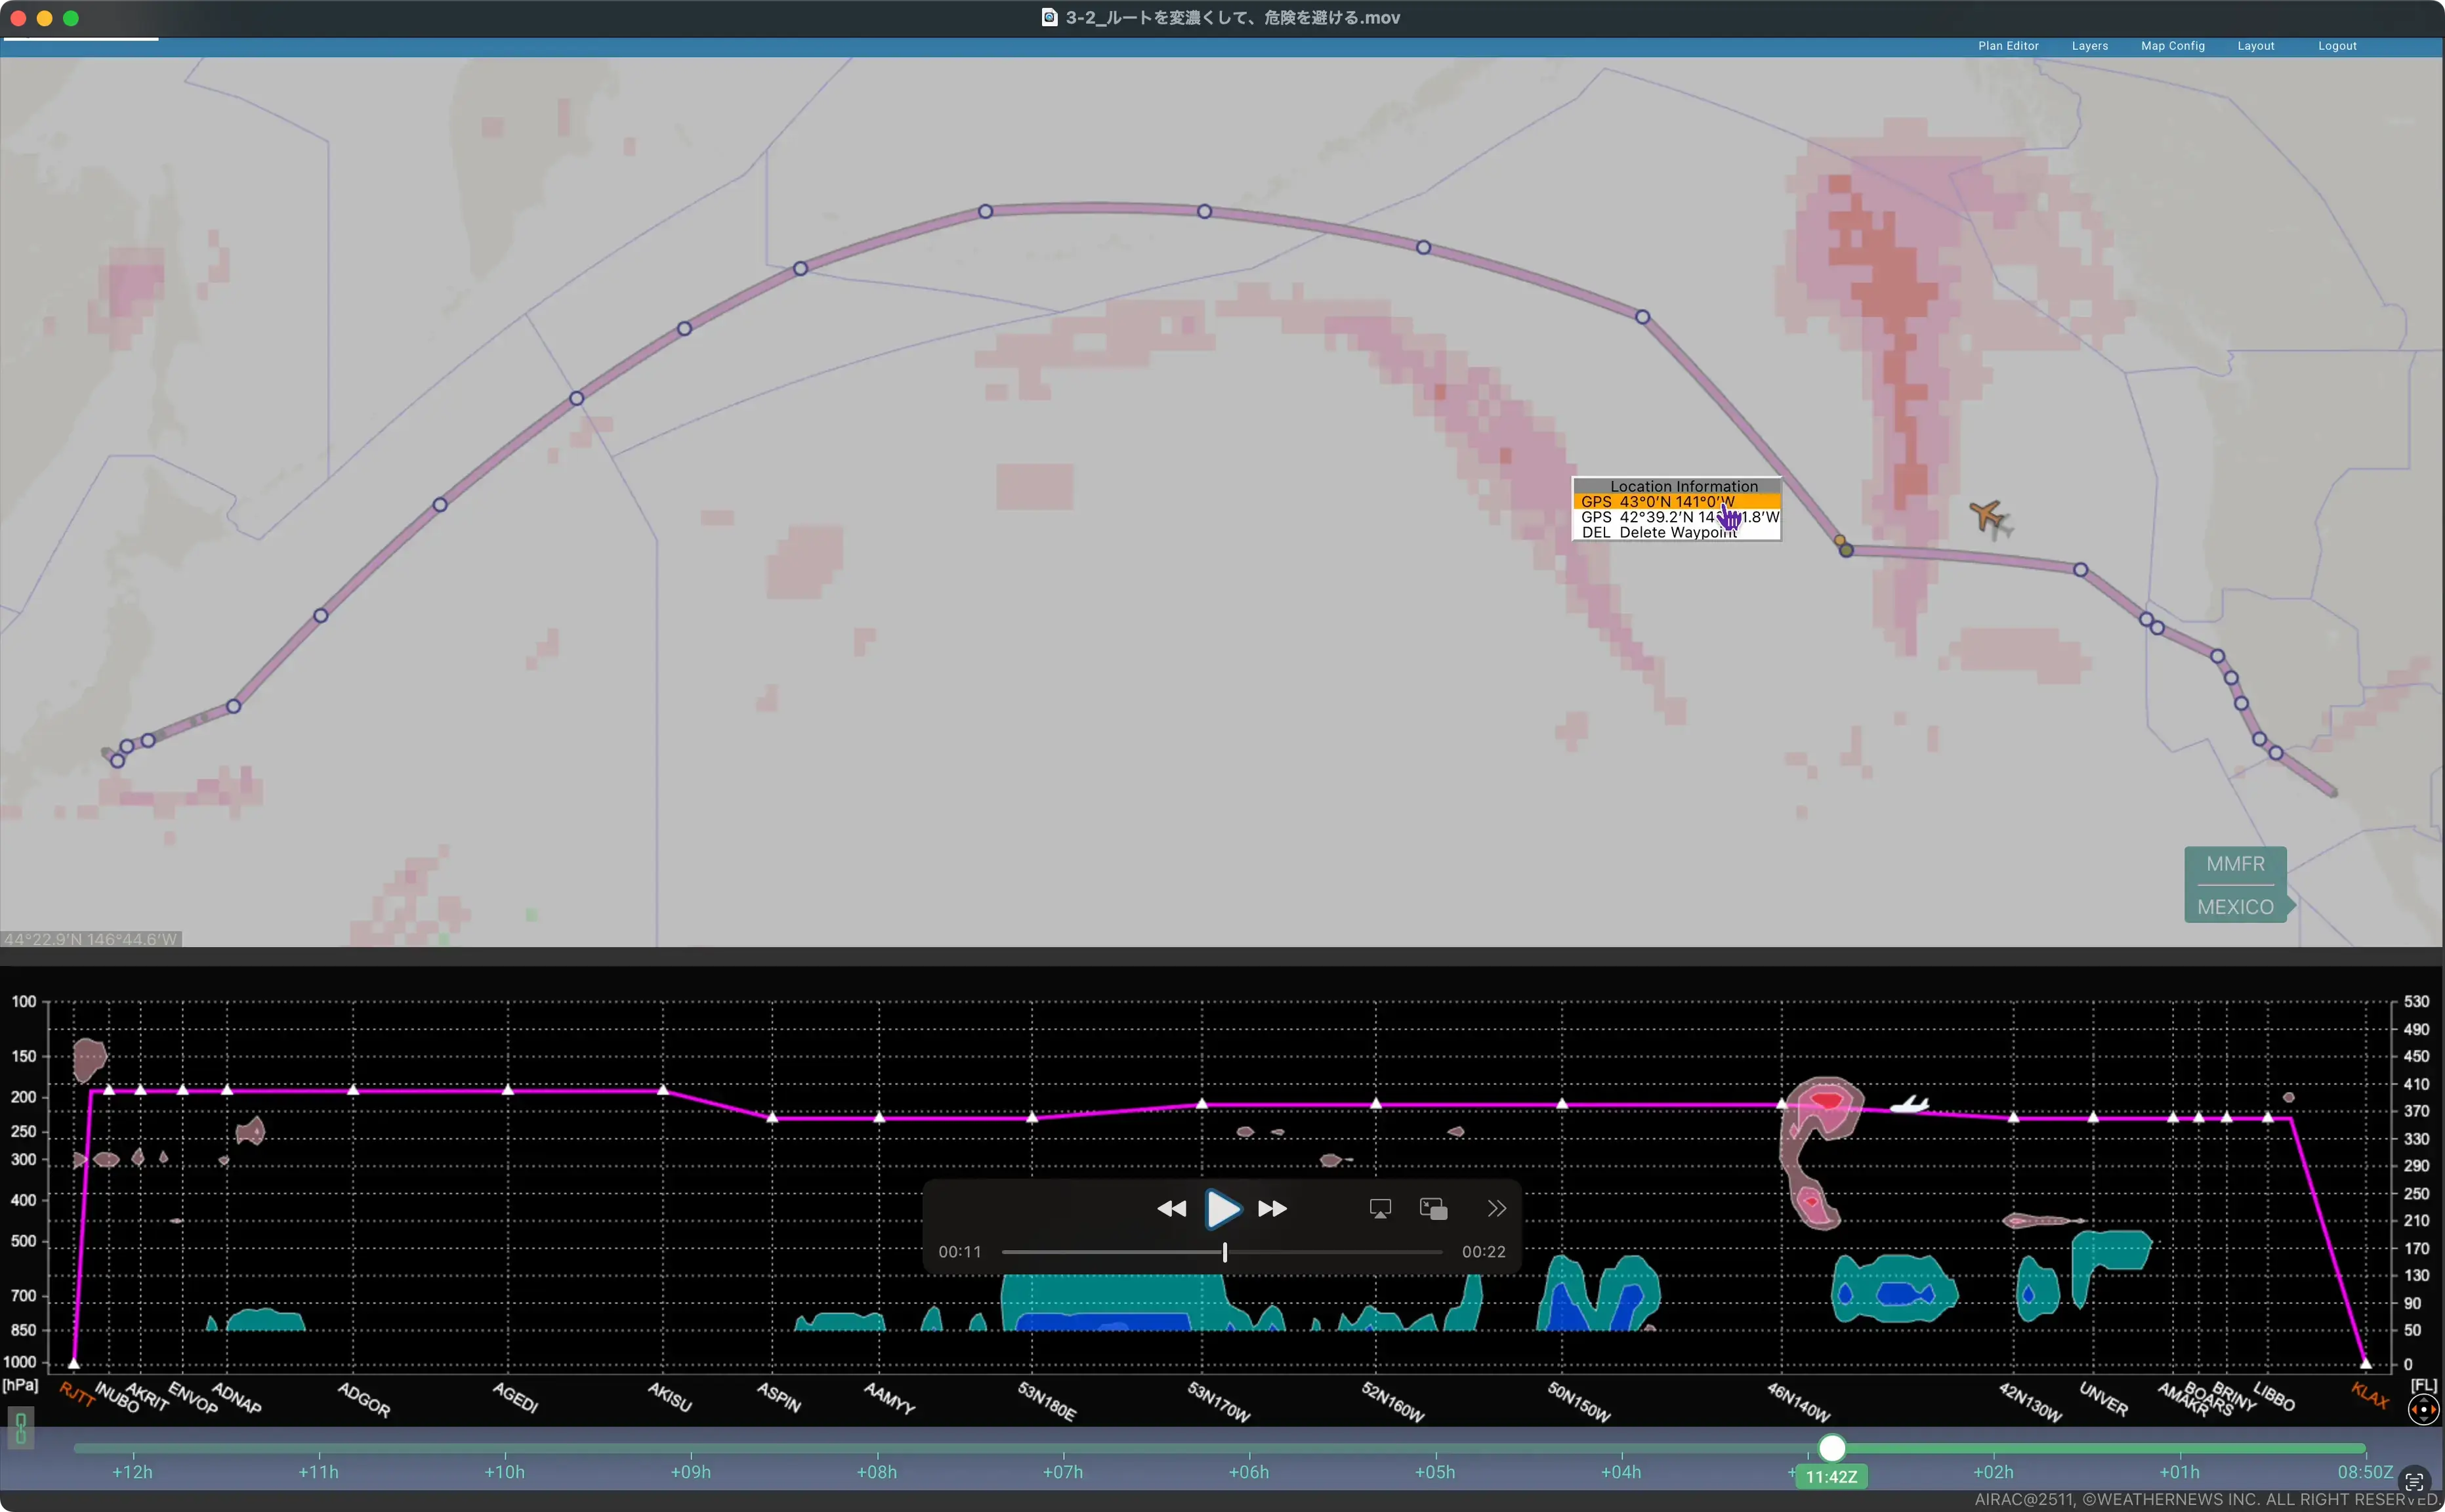Click the selected waypoint on route near popup
This screenshot has height=1512, width=2445.
(x=1846, y=550)
